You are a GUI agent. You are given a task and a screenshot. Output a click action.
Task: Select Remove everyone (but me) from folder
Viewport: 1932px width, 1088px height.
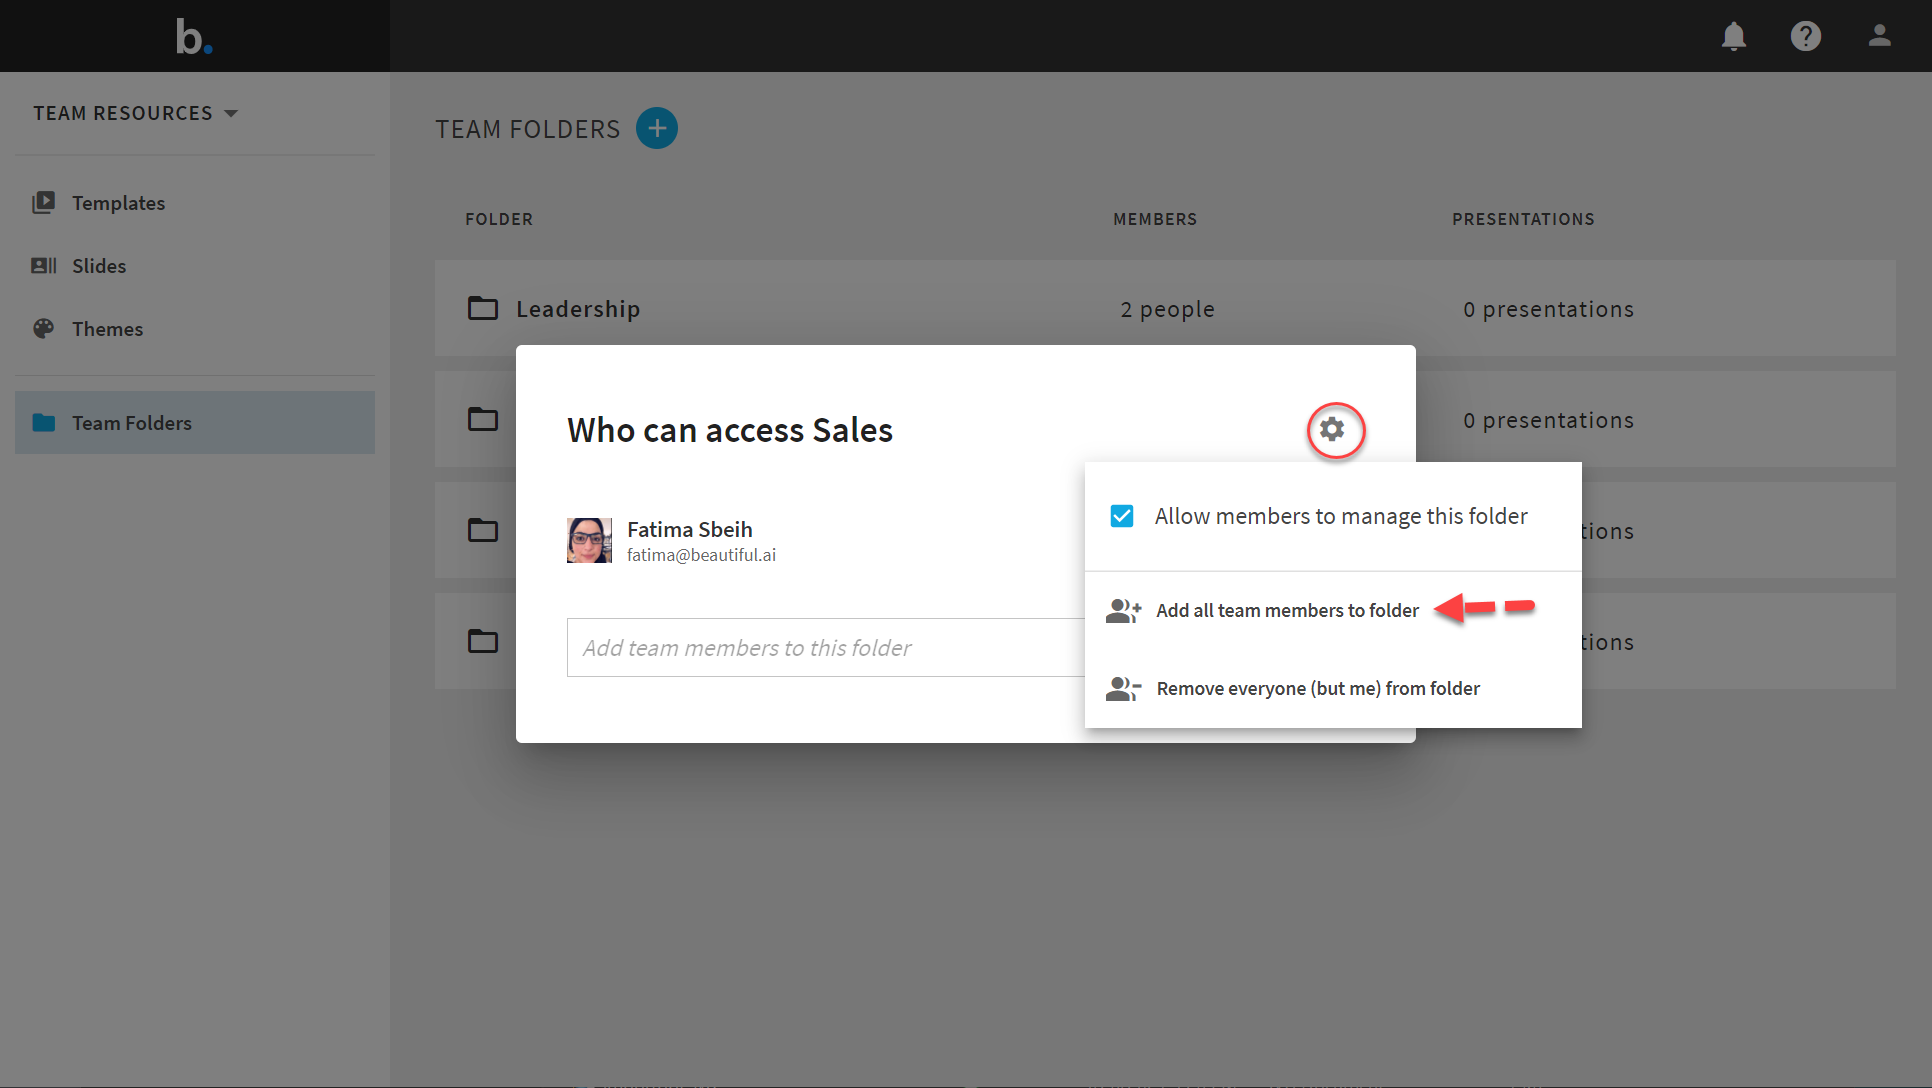pyautogui.click(x=1318, y=688)
